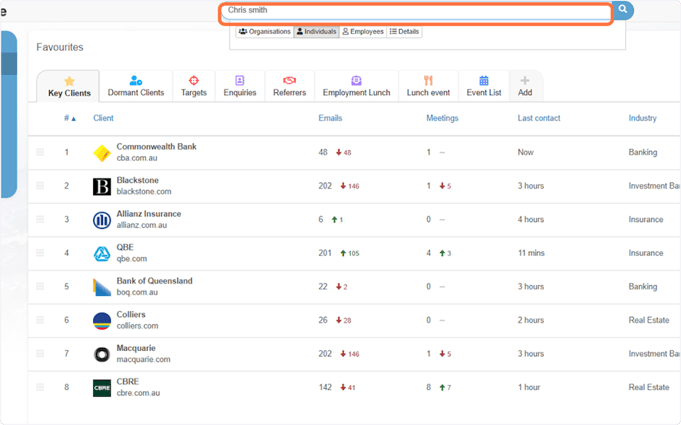Click the 1 hour last contact value
681x425 pixels.
click(529, 387)
